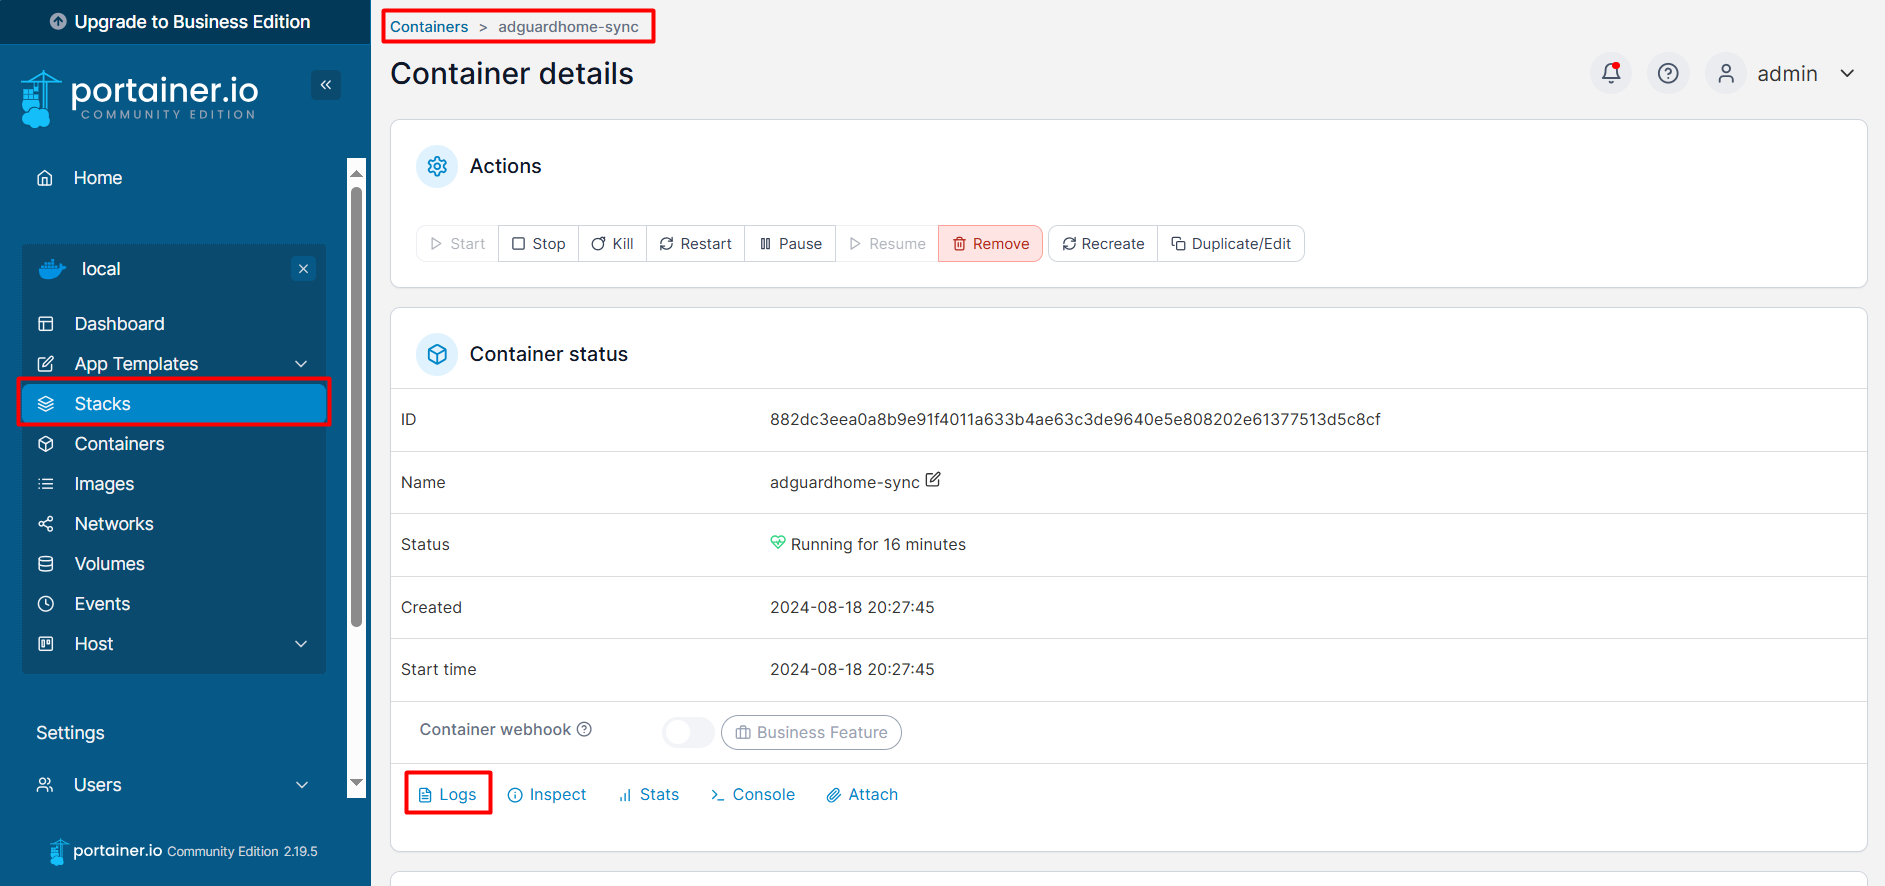Click the Stacks layers icon

coord(46,404)
